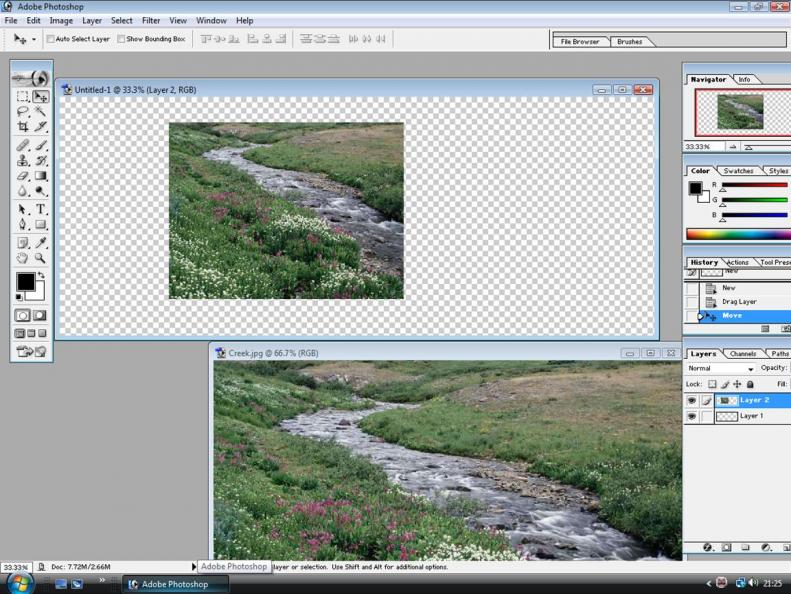Select the Pen tool

click(23, 224)
